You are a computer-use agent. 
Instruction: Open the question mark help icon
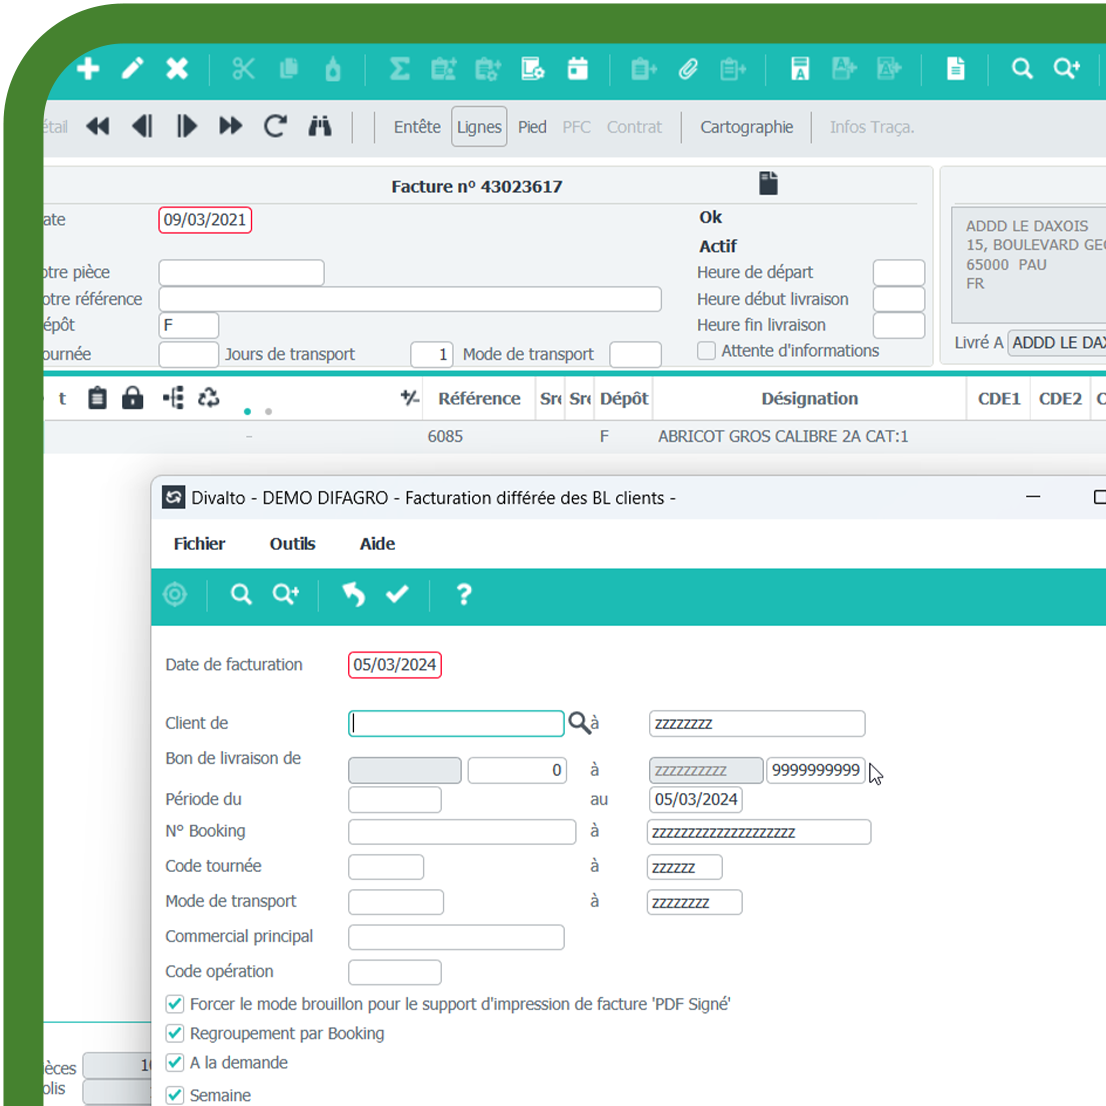point(463,594)
